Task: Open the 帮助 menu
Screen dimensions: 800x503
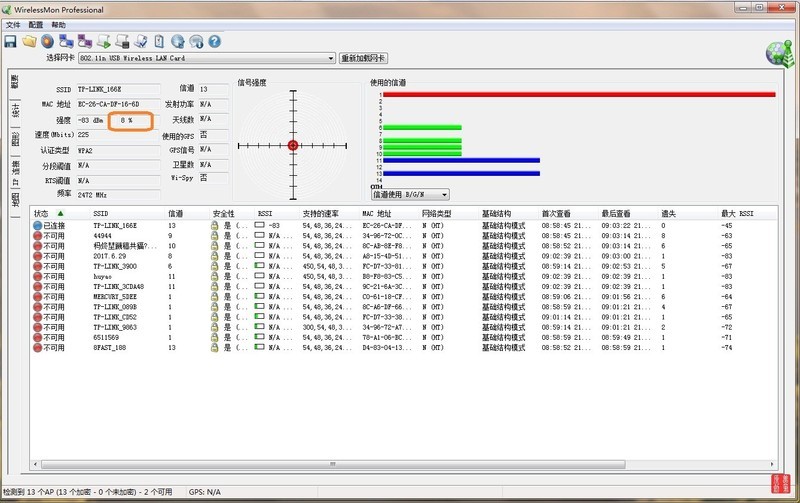Action: [58, 24]
